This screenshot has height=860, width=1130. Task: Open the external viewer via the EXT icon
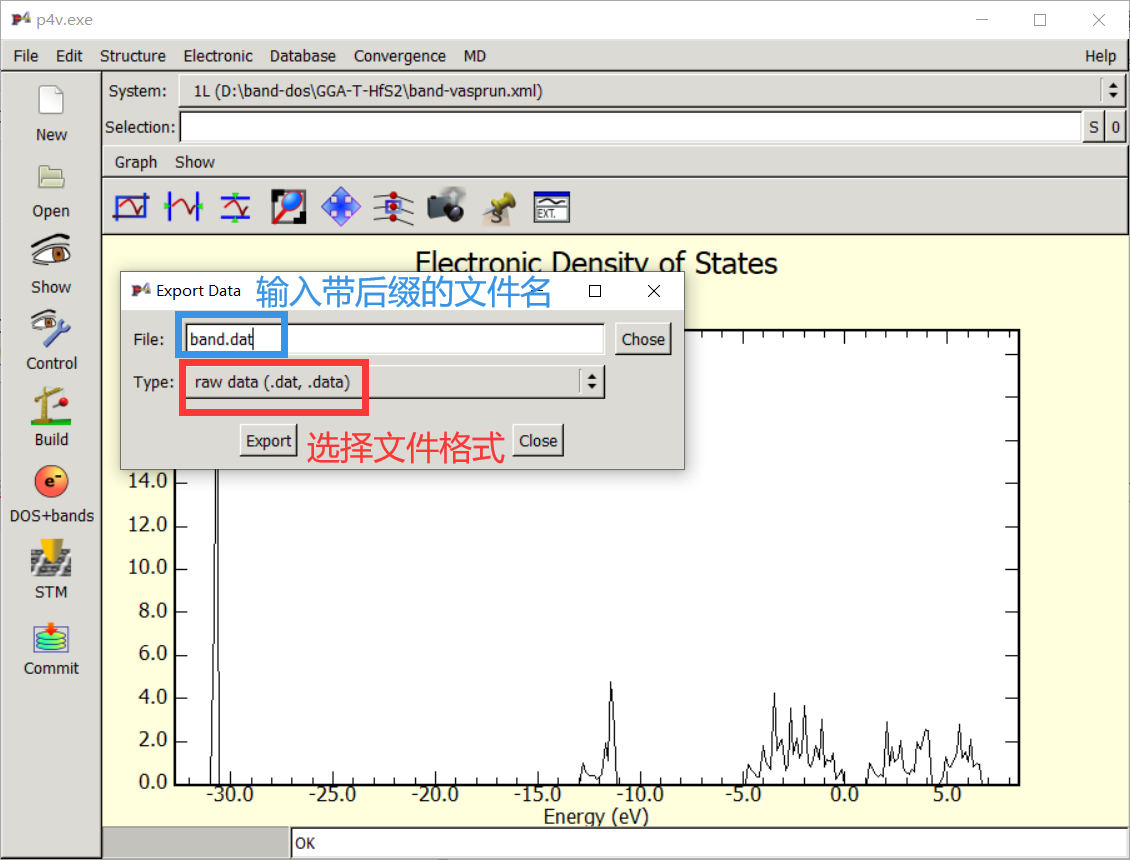tap(551, 206)
